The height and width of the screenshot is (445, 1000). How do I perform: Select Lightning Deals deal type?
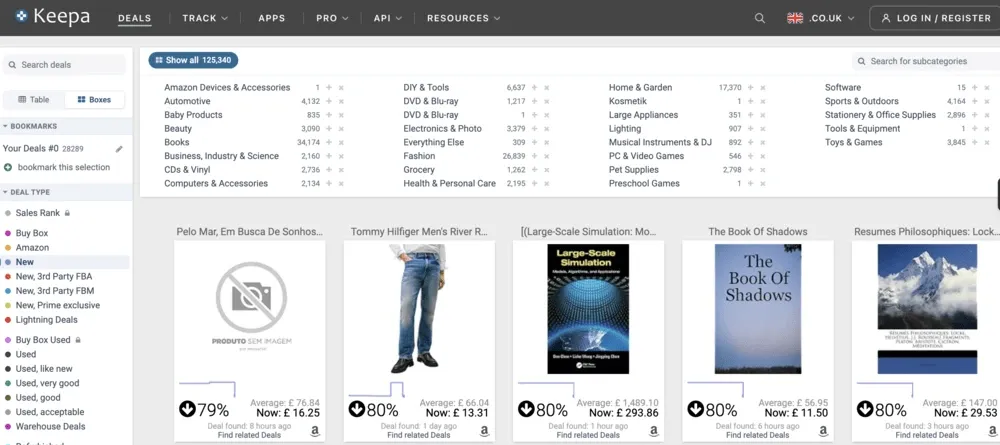[x=47, y=319]
